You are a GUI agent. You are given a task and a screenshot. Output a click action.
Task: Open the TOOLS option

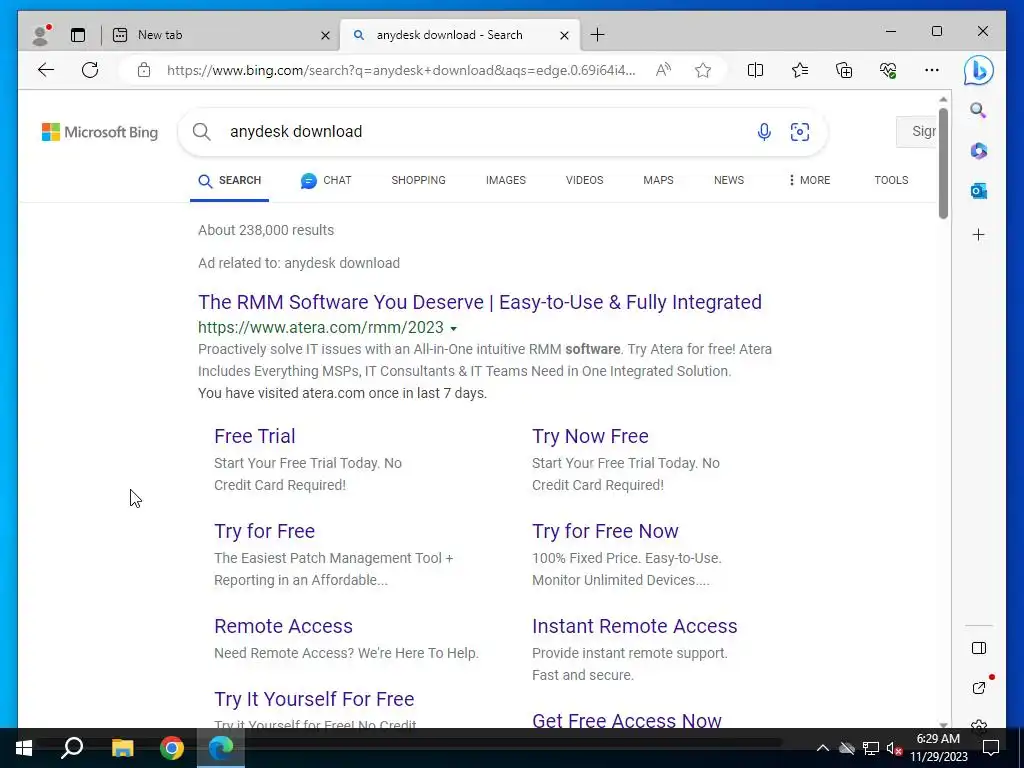(x=891, y=180)
